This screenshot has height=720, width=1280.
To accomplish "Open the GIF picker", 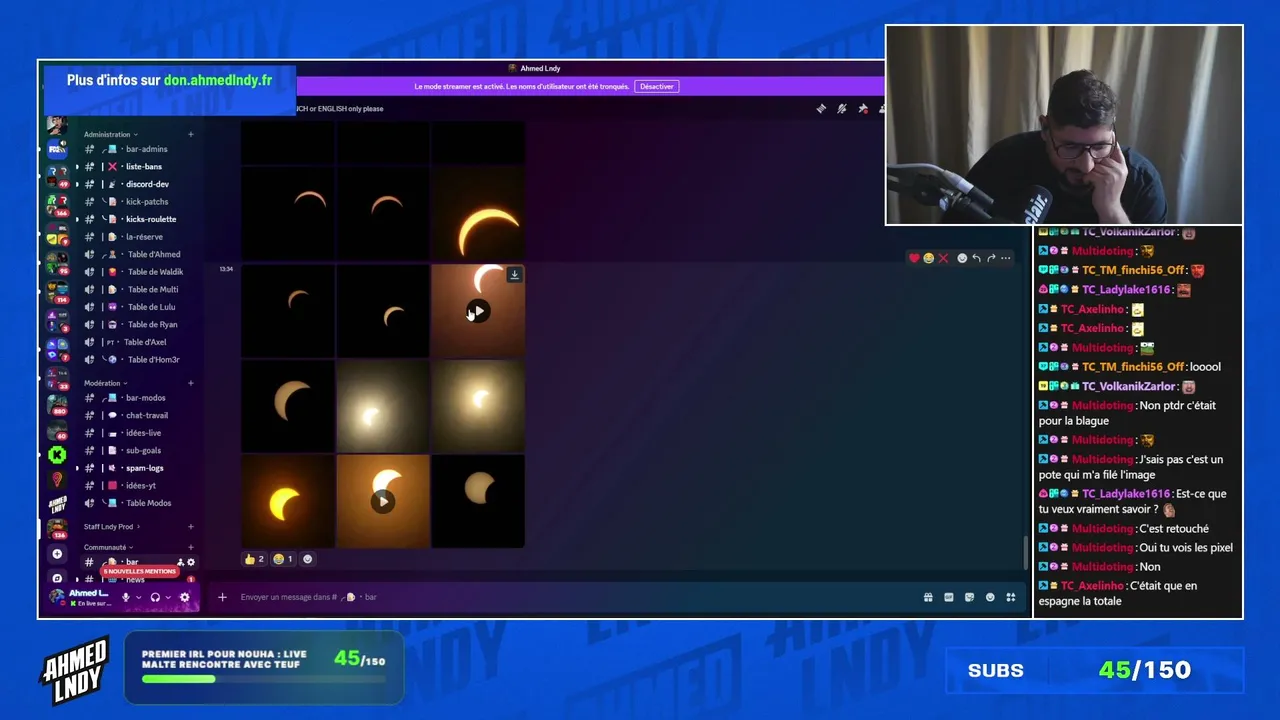I will click(949, 597).
